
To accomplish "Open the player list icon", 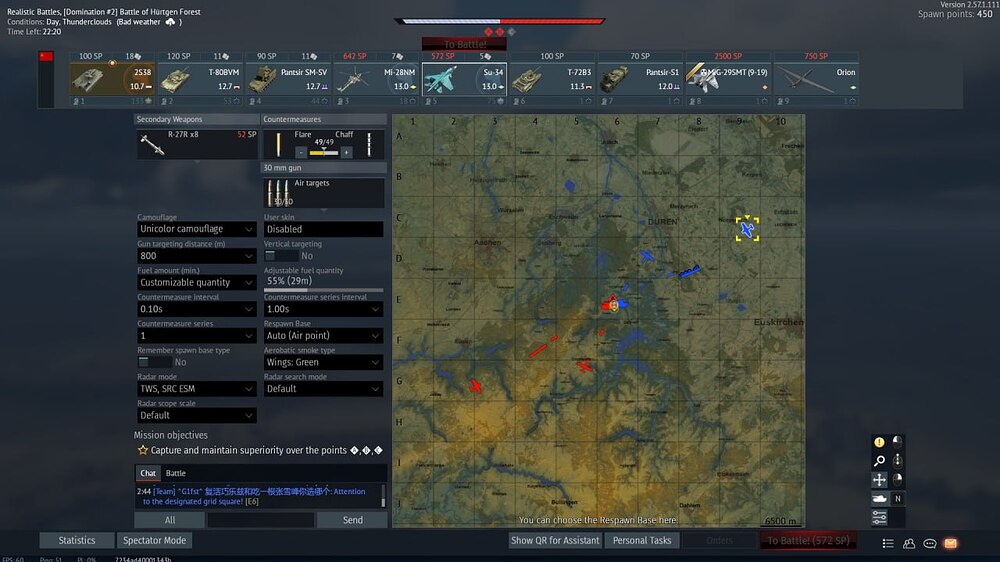I will coord(888,544).
